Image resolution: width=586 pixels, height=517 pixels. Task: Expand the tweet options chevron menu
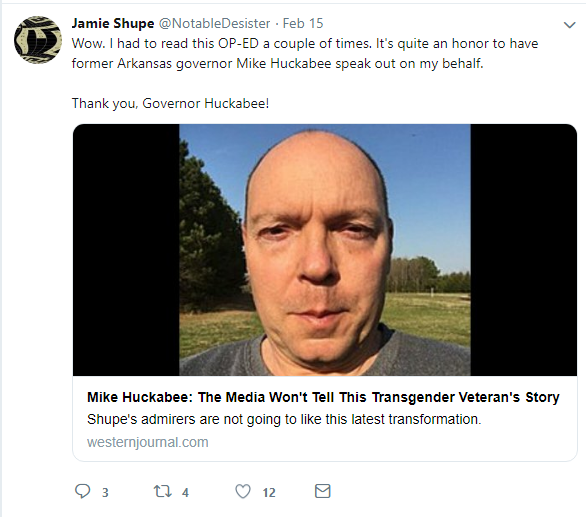(x=569, y=25)
